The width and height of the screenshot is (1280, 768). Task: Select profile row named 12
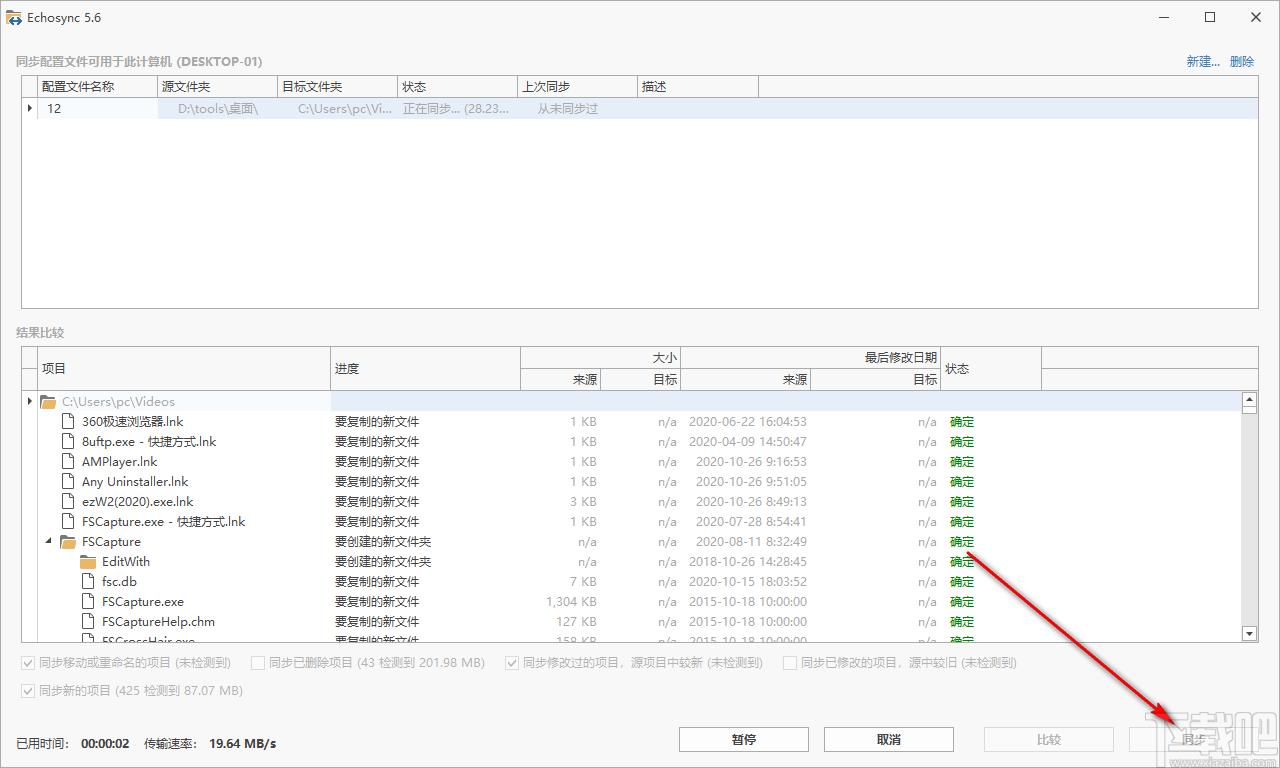click(x=640, y=108)
